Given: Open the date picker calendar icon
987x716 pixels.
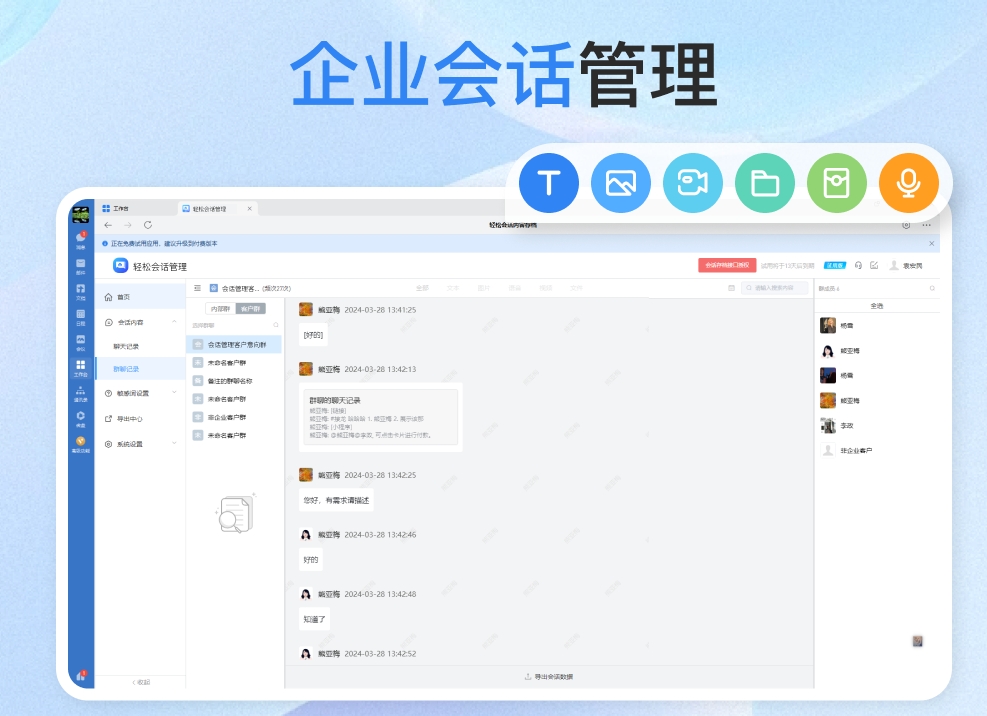Looking at the screenshot, I should tap(731, 288).
